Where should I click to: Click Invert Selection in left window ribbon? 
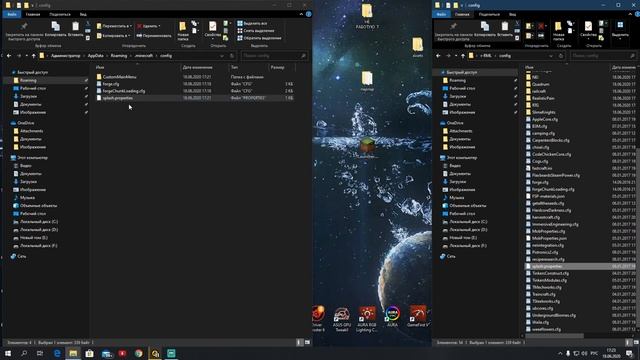point(259,38)
